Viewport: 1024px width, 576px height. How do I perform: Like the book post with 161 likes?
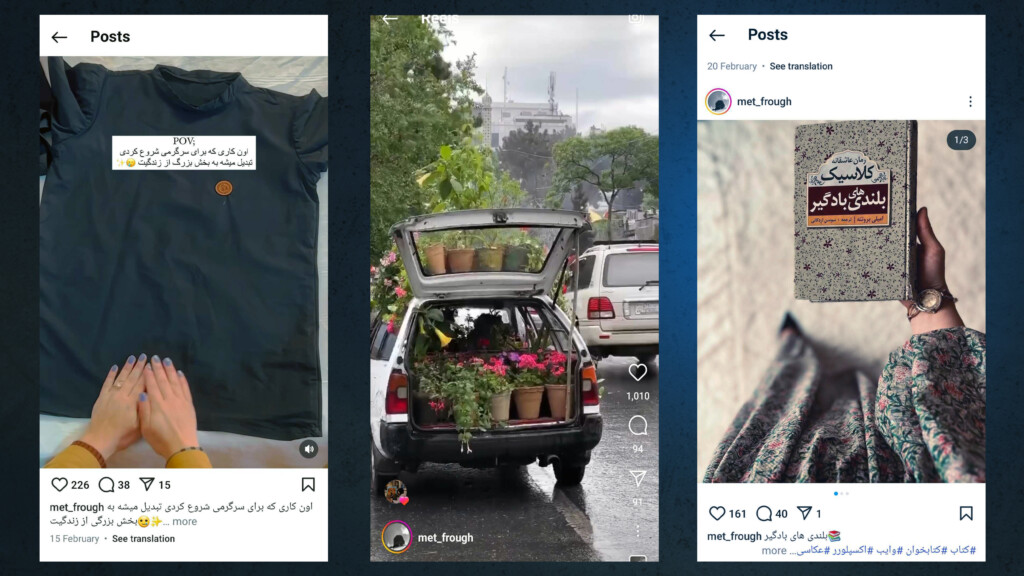[x=717, y=513]
